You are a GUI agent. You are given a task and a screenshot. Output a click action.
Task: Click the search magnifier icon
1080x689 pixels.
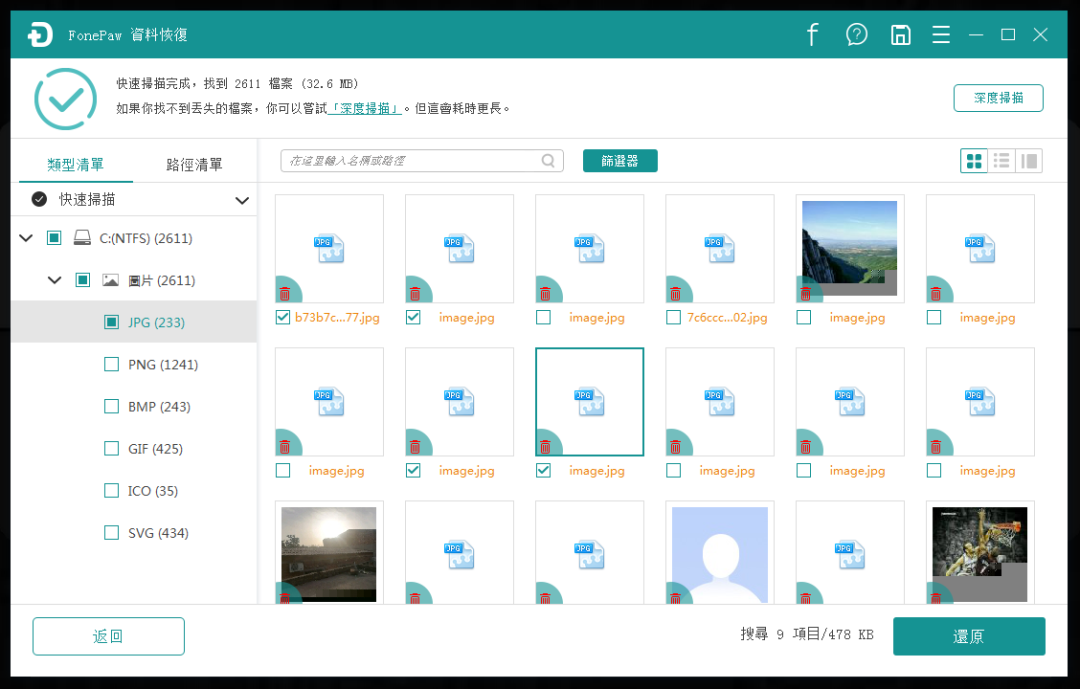(x=548, y=161)
